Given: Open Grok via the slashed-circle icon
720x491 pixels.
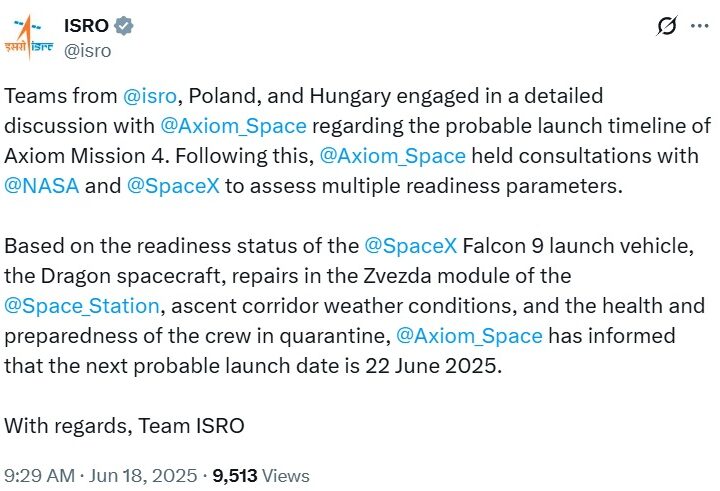Looking at the screenshot, I should click(667, 27).
